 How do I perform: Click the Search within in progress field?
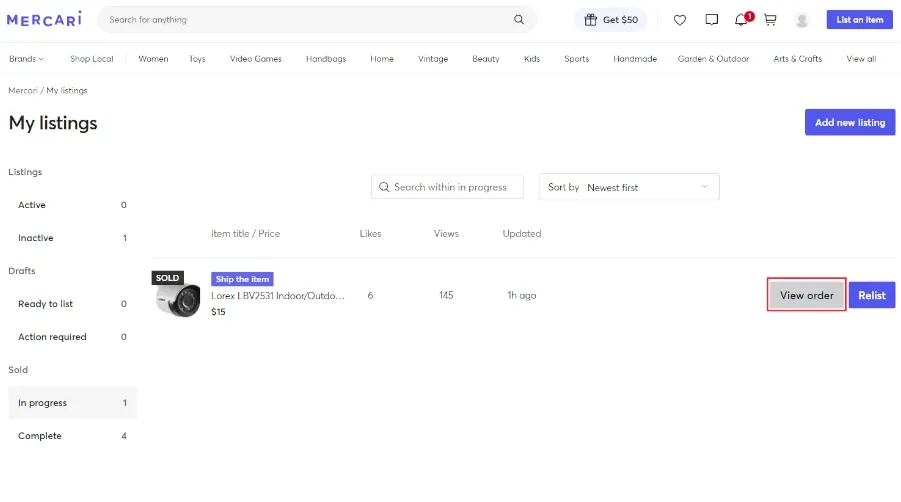pyautogui.click(x=447, y=187)
